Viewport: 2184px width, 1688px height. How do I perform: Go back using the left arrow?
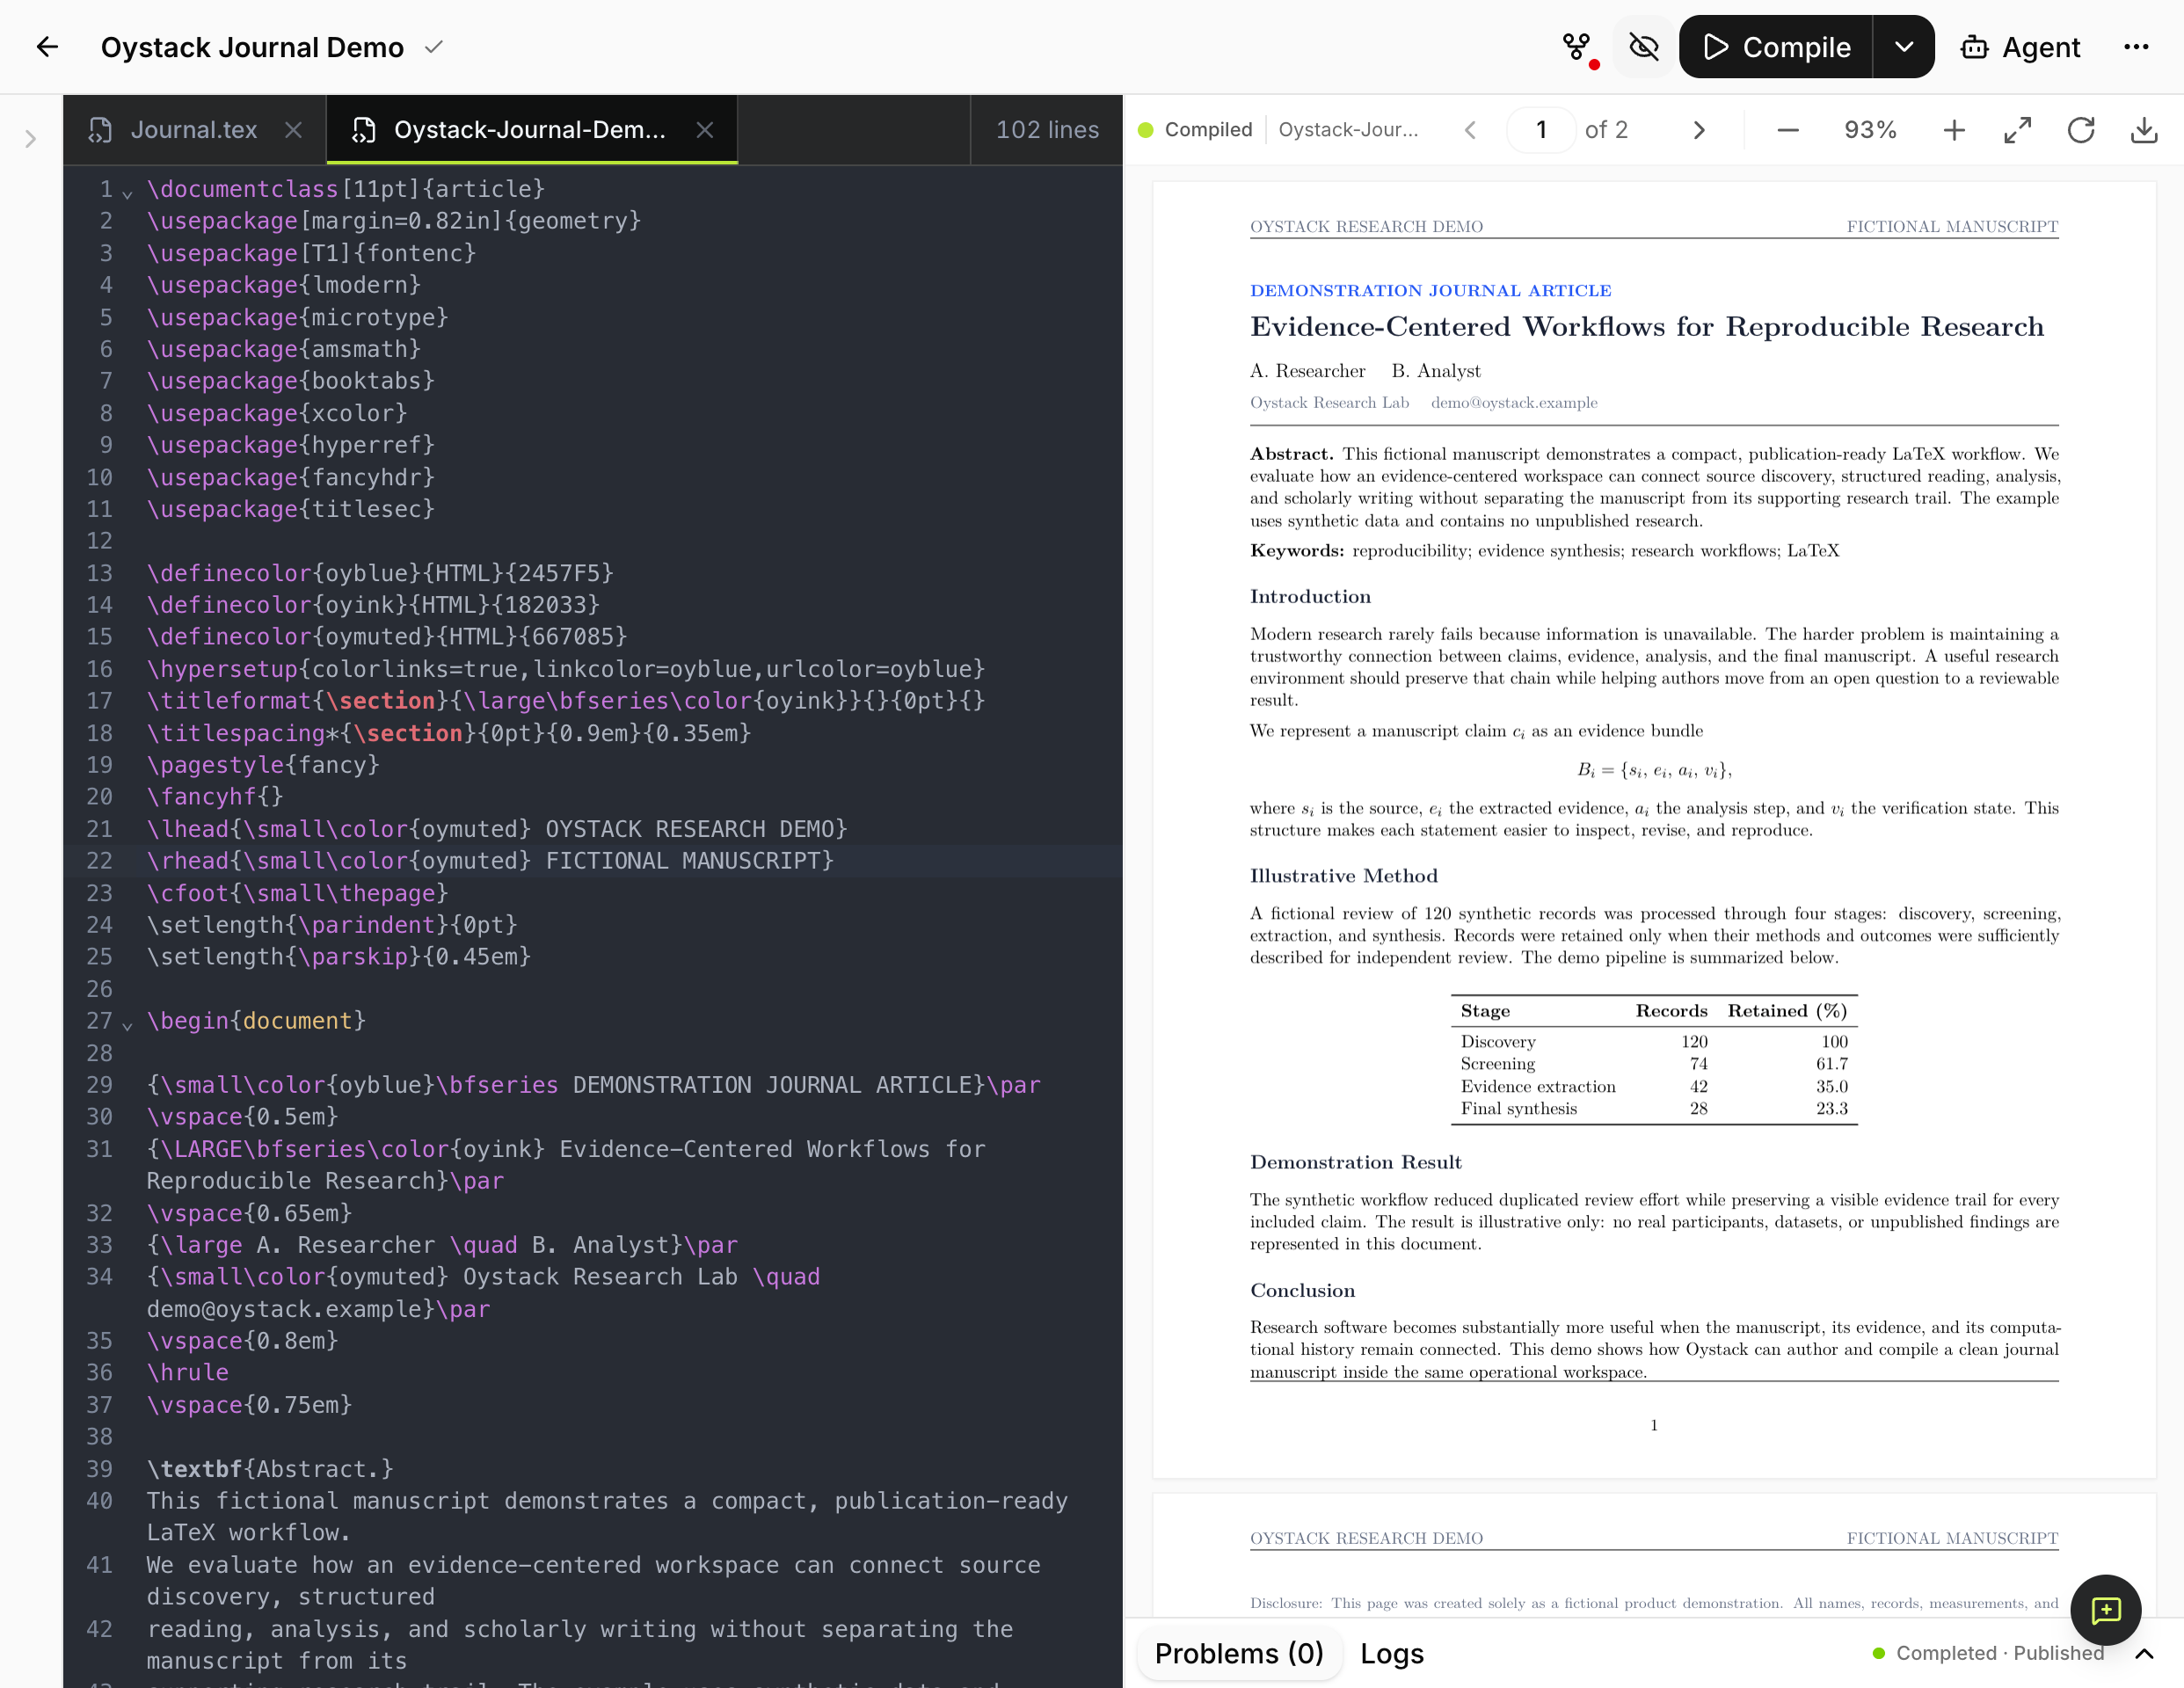coord(47,47)
